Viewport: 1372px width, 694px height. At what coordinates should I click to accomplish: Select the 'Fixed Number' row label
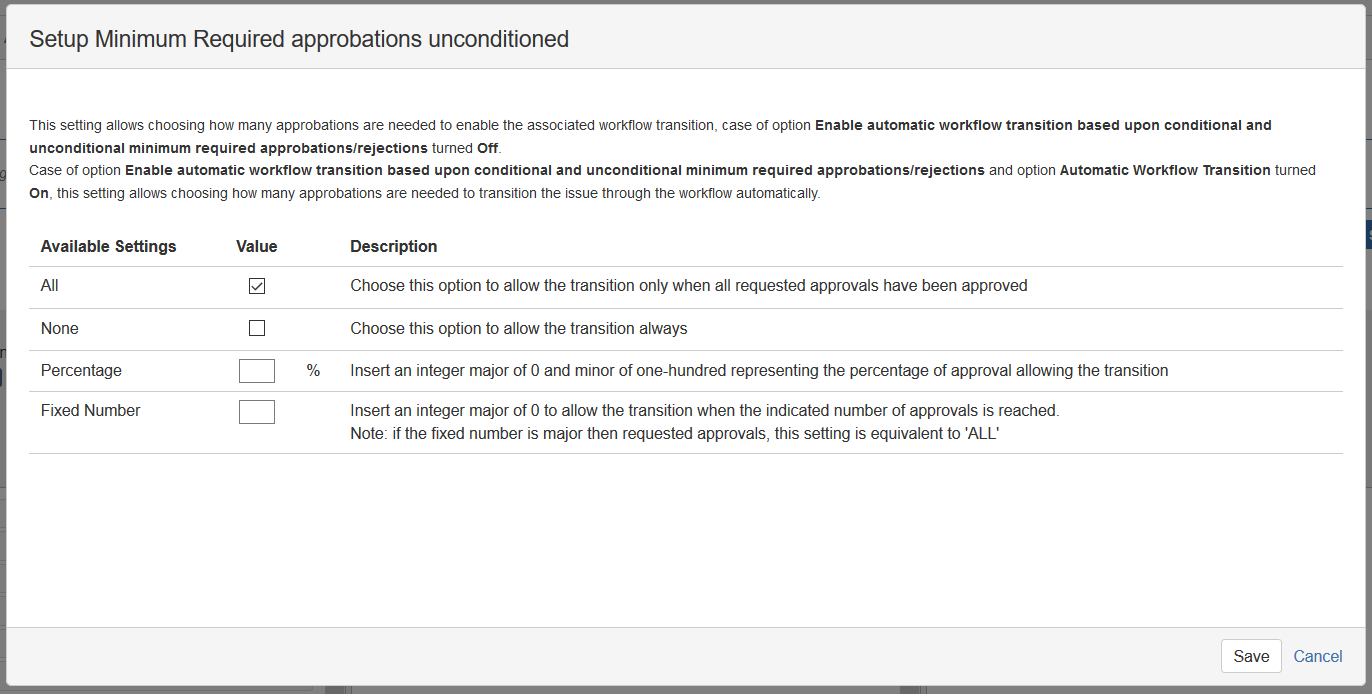pyautogui.click(x=91, y=410)
